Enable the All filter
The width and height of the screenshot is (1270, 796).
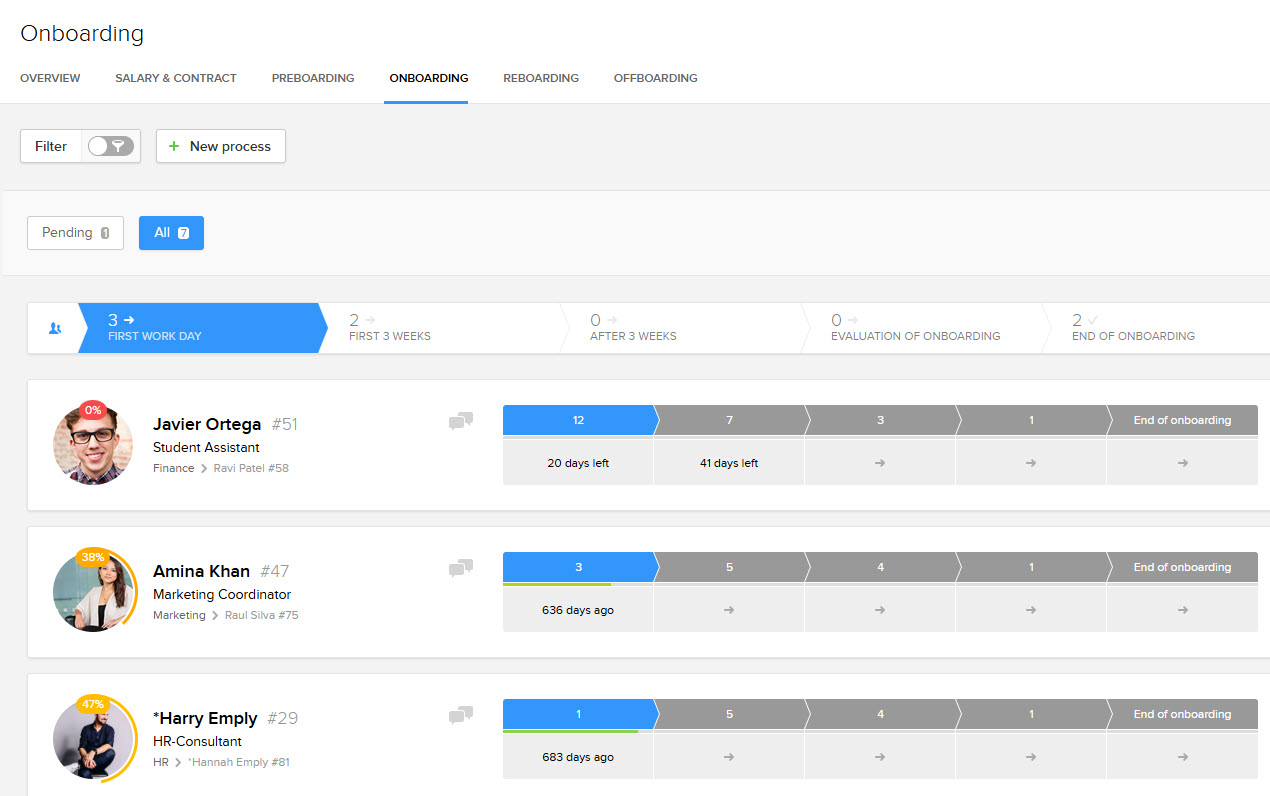pos(171,232)
